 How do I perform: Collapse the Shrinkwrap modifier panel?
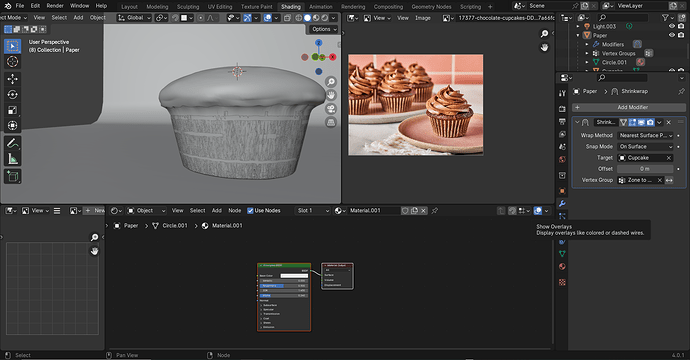coord(577,122)
